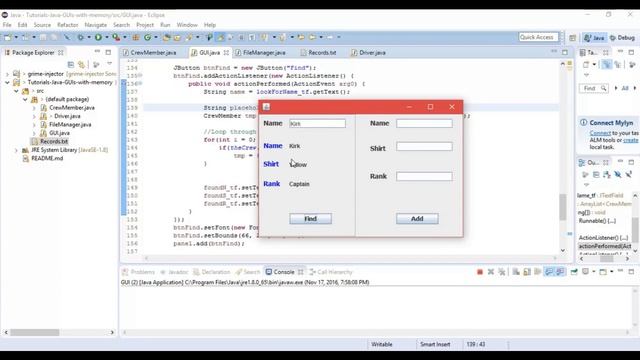The height and width of the screenshot is (360, 640).
Task: Click the New Task icon in Task List
Action: (x=586, y=64)
